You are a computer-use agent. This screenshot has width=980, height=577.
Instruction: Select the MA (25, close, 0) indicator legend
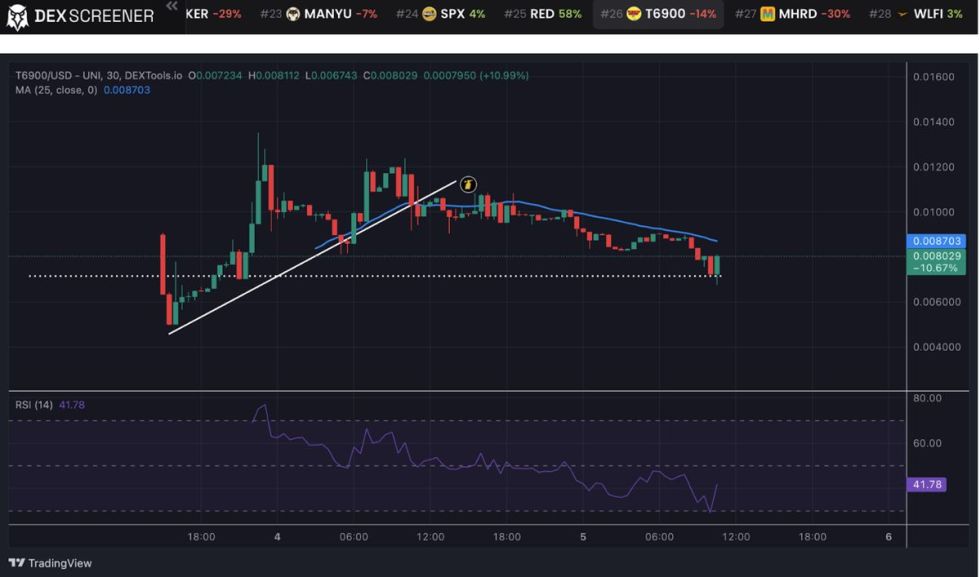tap(56, 90)
